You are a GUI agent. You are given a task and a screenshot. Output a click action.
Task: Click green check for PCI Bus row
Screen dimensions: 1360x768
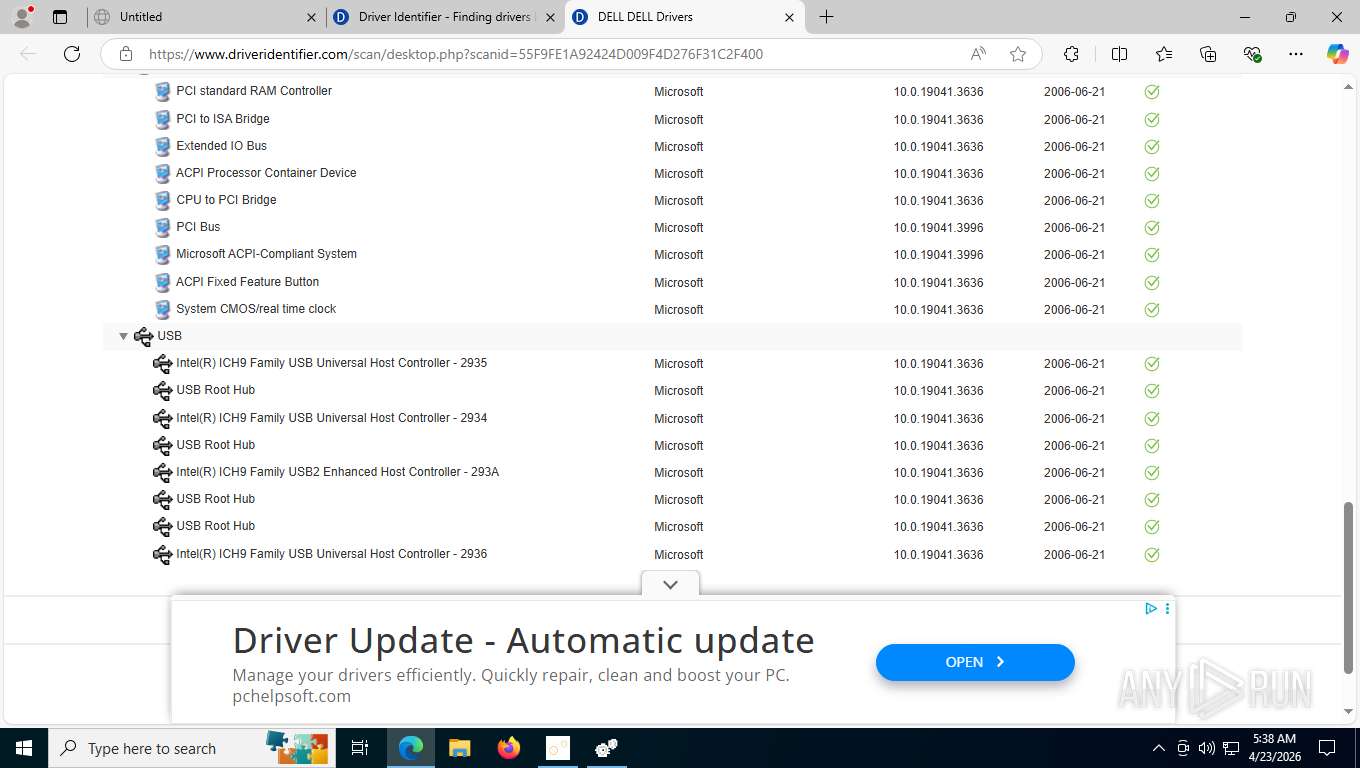[x=1152, y=227]
